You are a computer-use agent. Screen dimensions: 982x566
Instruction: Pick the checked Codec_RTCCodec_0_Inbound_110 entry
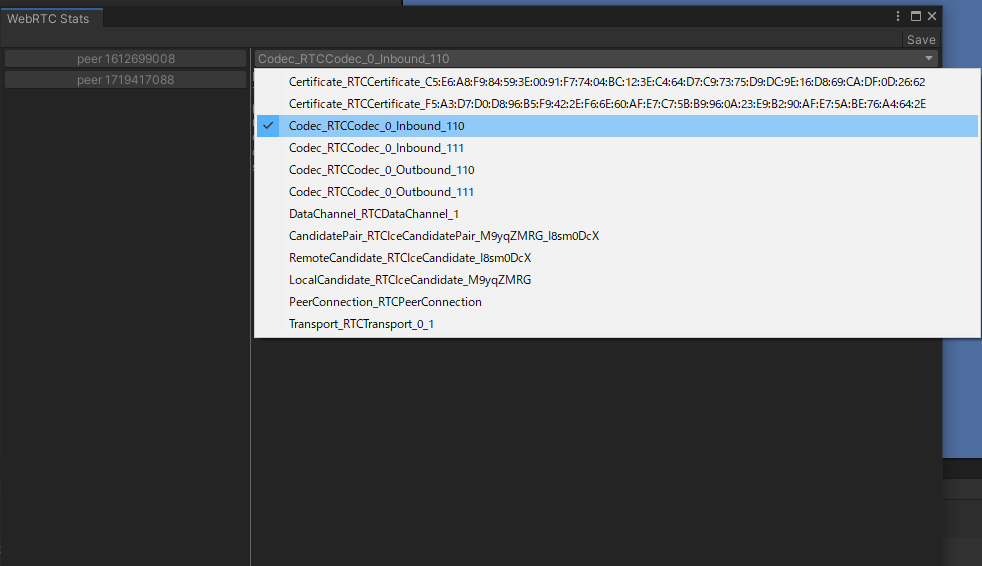(x=376, y=126)
